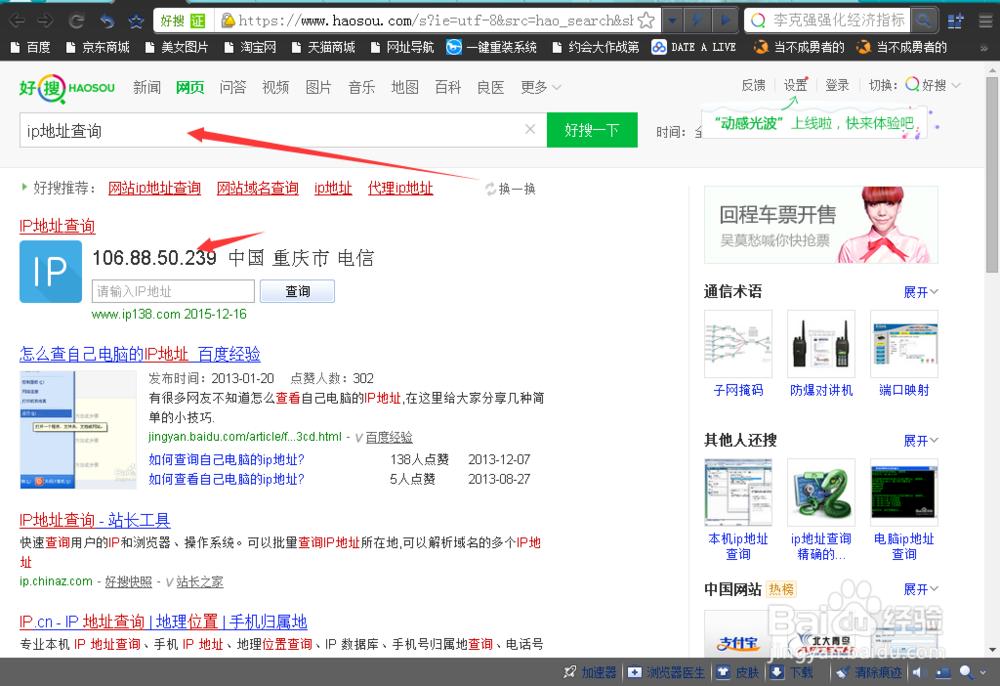Expand the 其他人还搜 section with 展开
This screenshot has width=1000, height=686.
click(921, 441)
